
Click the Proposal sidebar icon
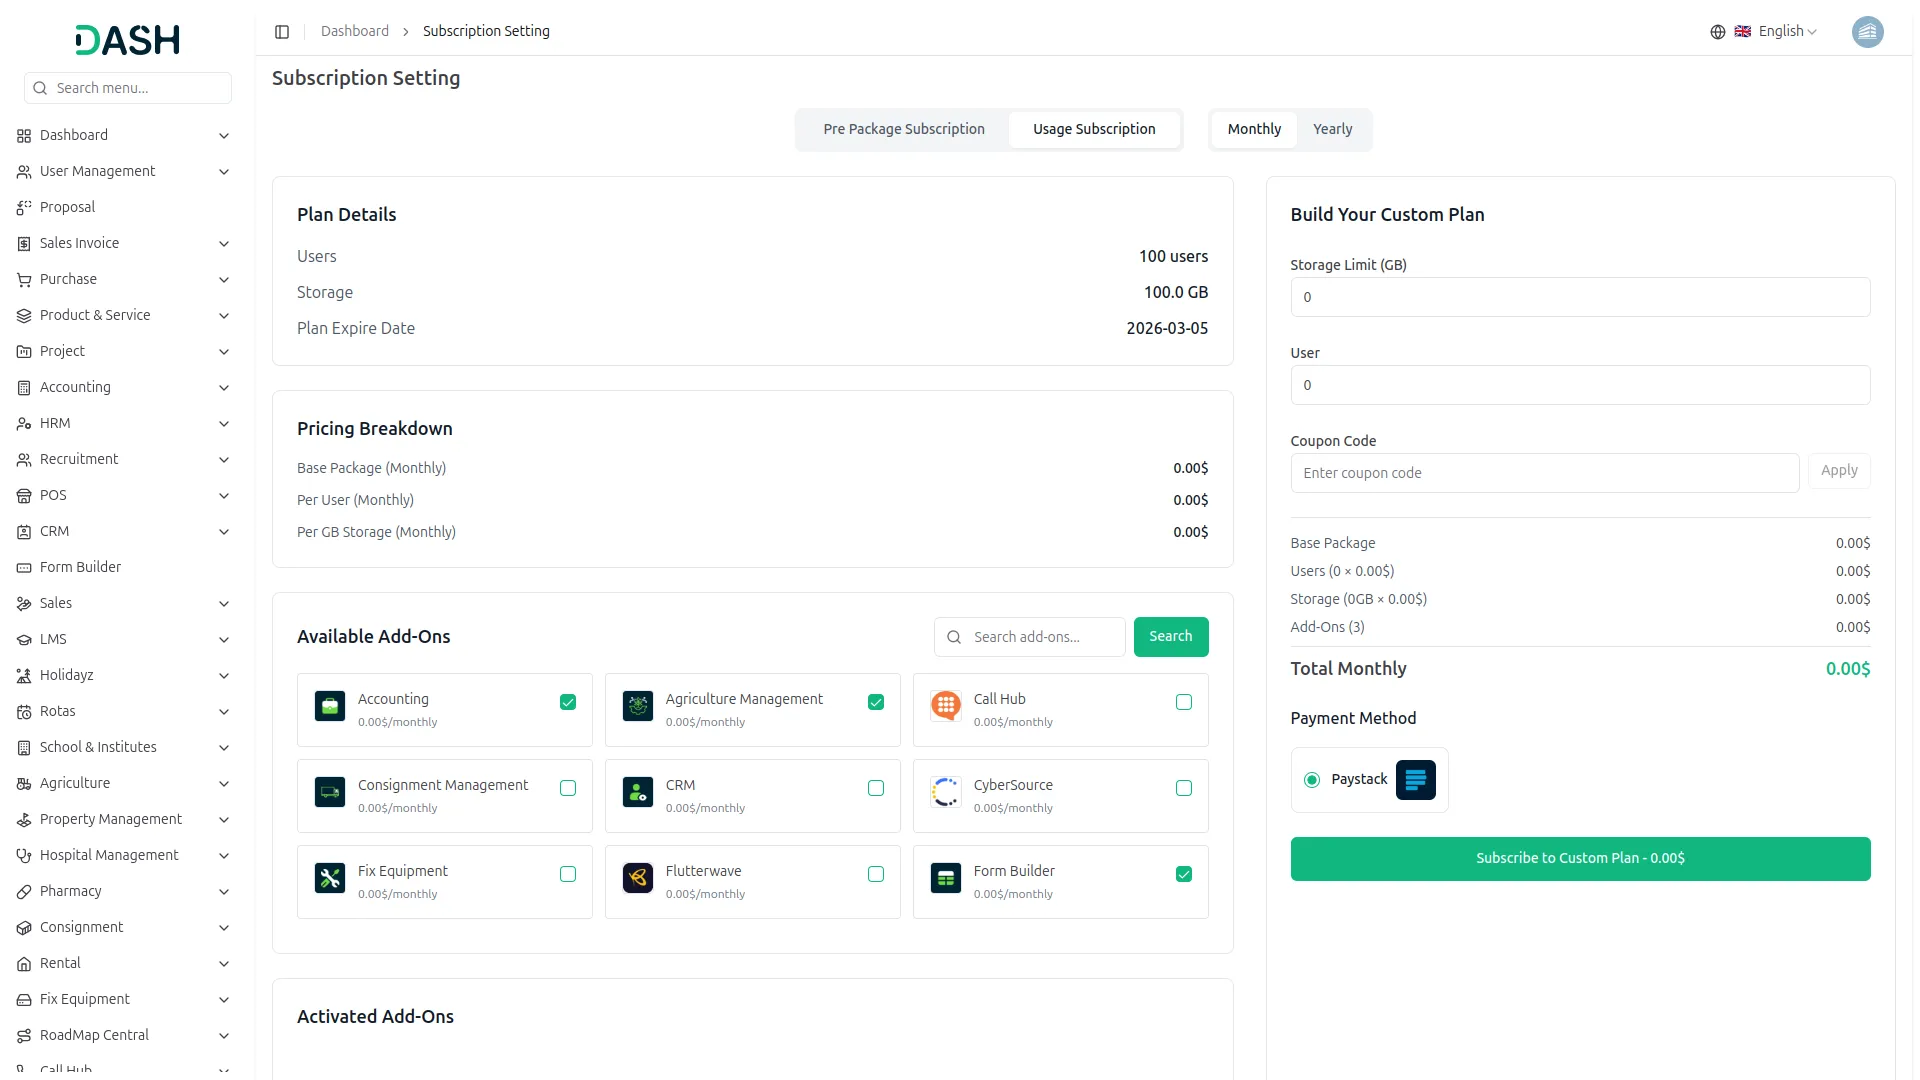24,208
